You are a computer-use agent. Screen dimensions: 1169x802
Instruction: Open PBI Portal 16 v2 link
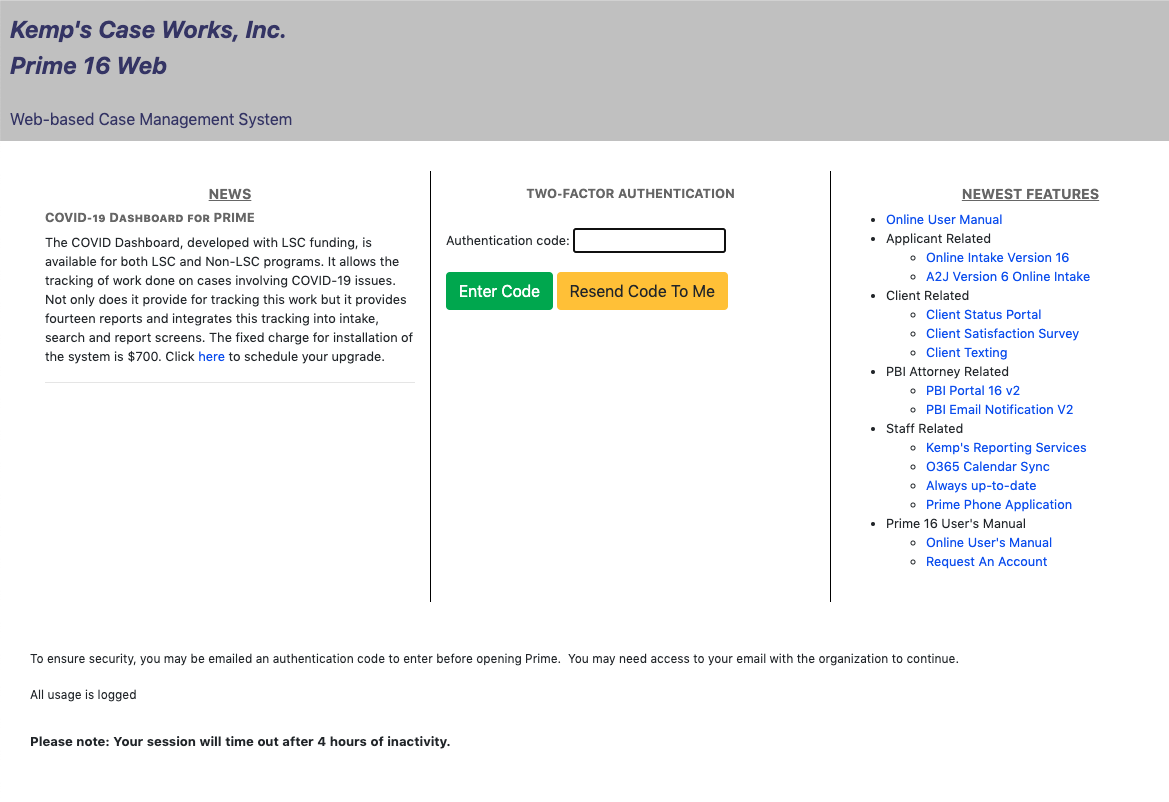[x=972, y=391]
